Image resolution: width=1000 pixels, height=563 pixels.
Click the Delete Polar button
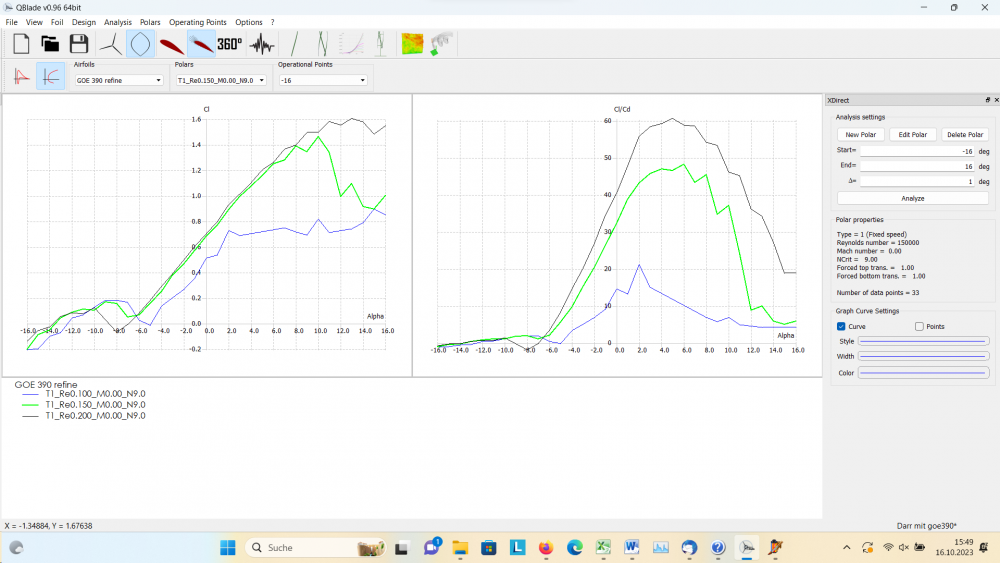pyautogui.click(x=964, y=134)
